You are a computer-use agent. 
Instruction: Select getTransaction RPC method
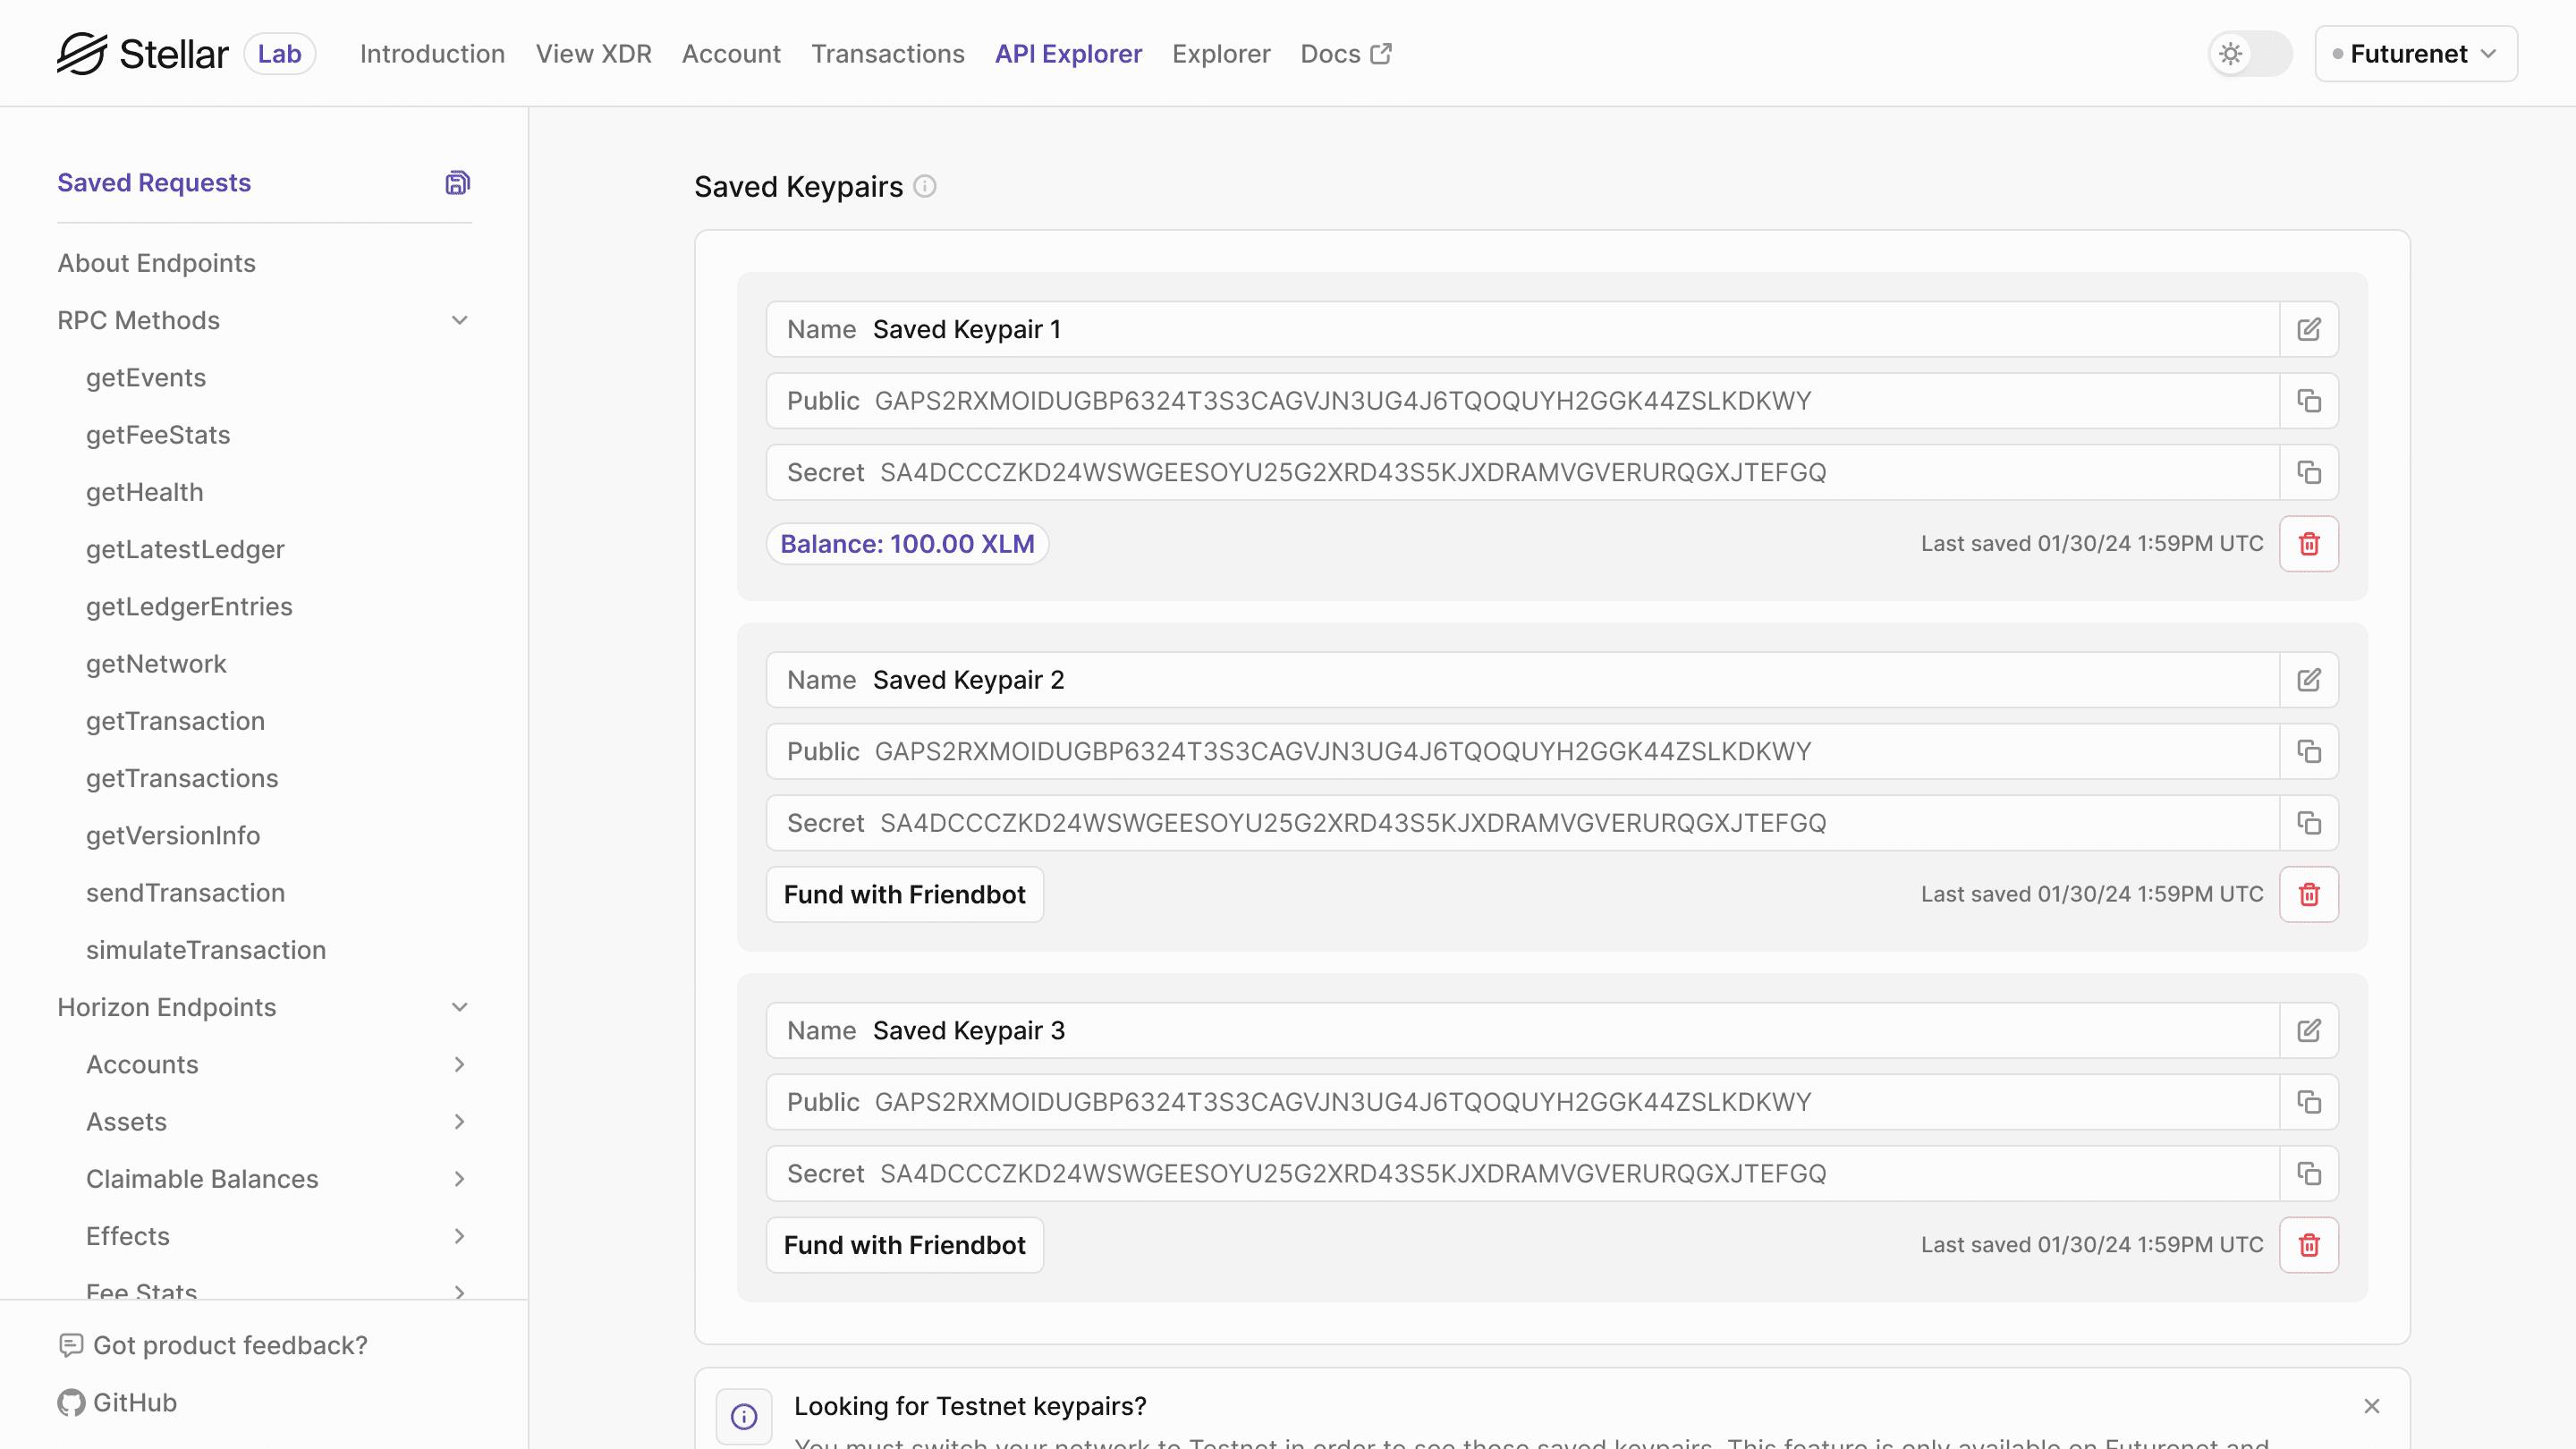click(175, 722)
